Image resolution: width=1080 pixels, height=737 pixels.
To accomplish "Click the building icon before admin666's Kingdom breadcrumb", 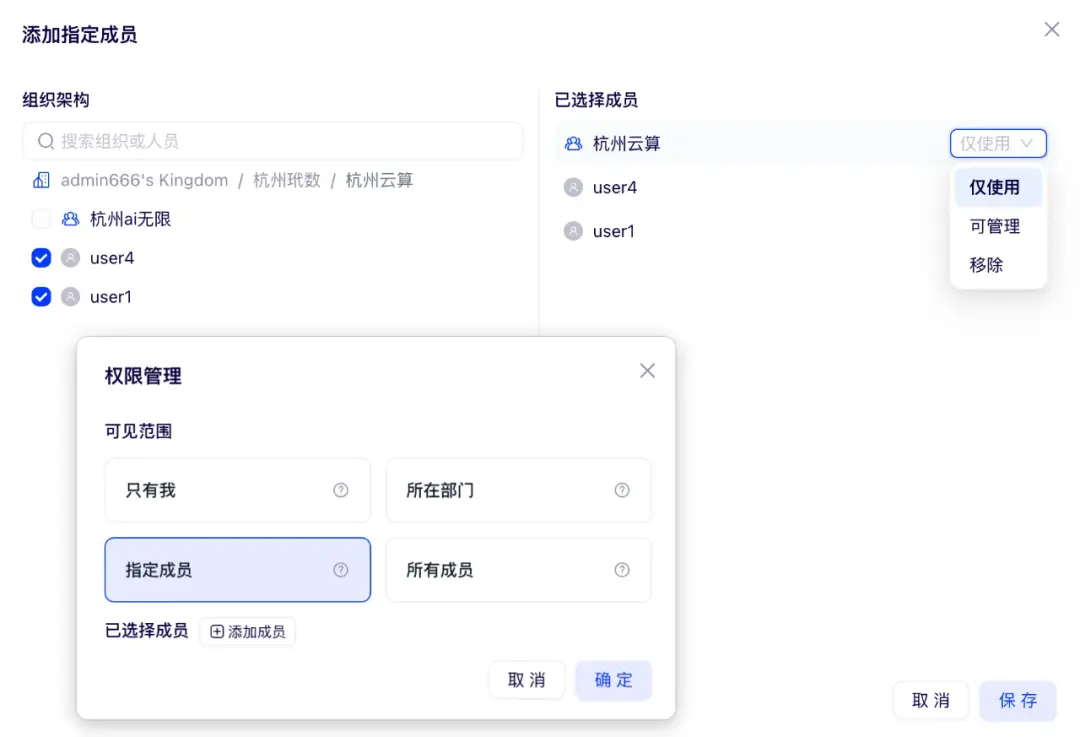I will 40,180.
